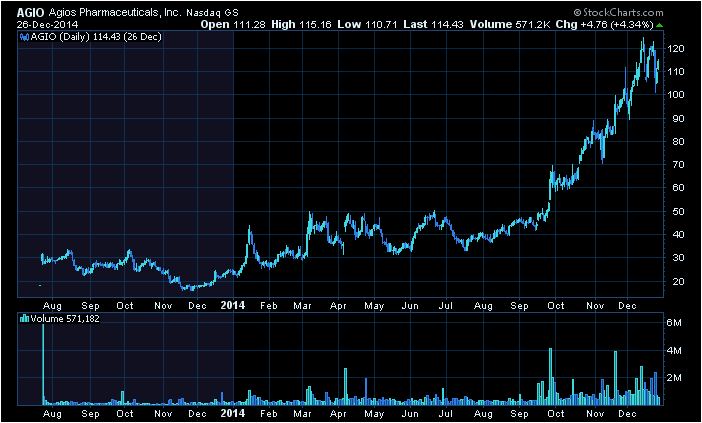The height and width of the screenshot is (423, 702).
Task: Click the 110 price axis label
Action: [674, 72]
